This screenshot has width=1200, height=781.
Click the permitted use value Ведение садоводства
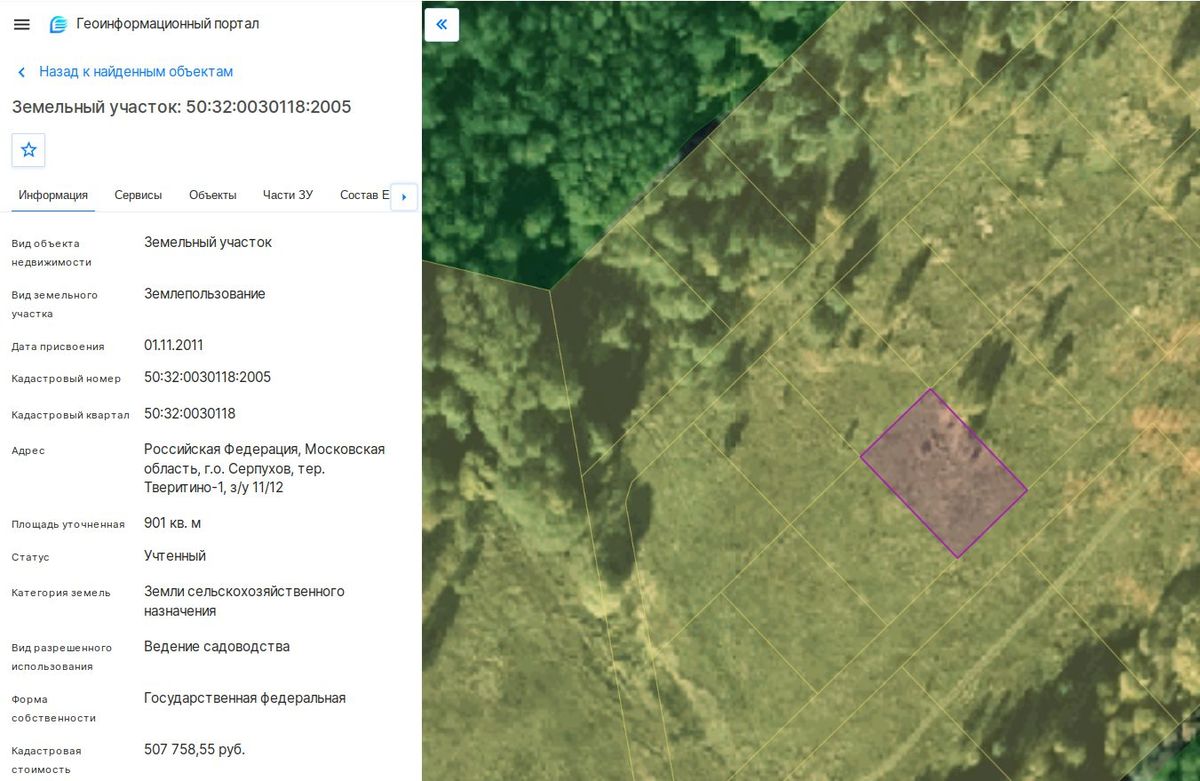pyautogui.click(x=217, y=646)
